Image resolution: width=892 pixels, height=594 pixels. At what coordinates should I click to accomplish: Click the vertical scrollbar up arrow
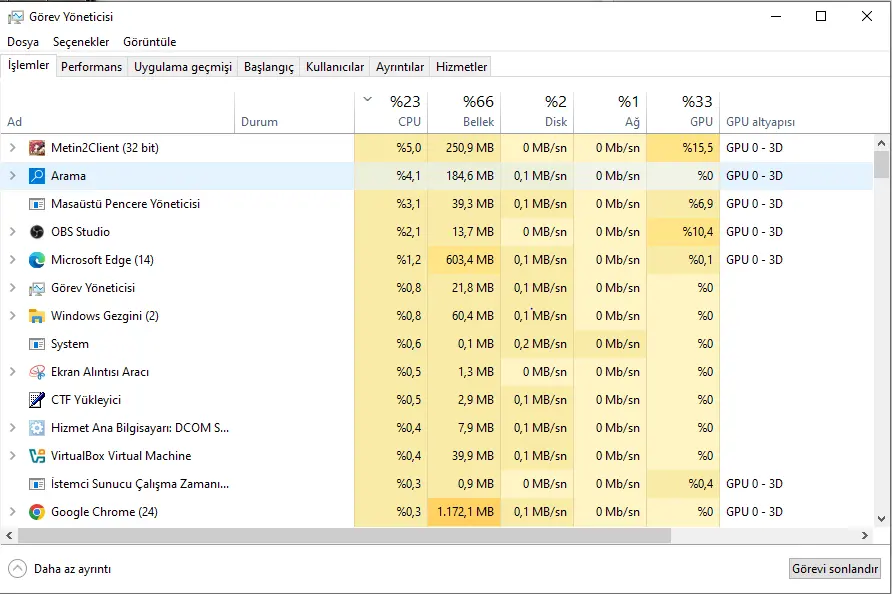pos(881,143)
